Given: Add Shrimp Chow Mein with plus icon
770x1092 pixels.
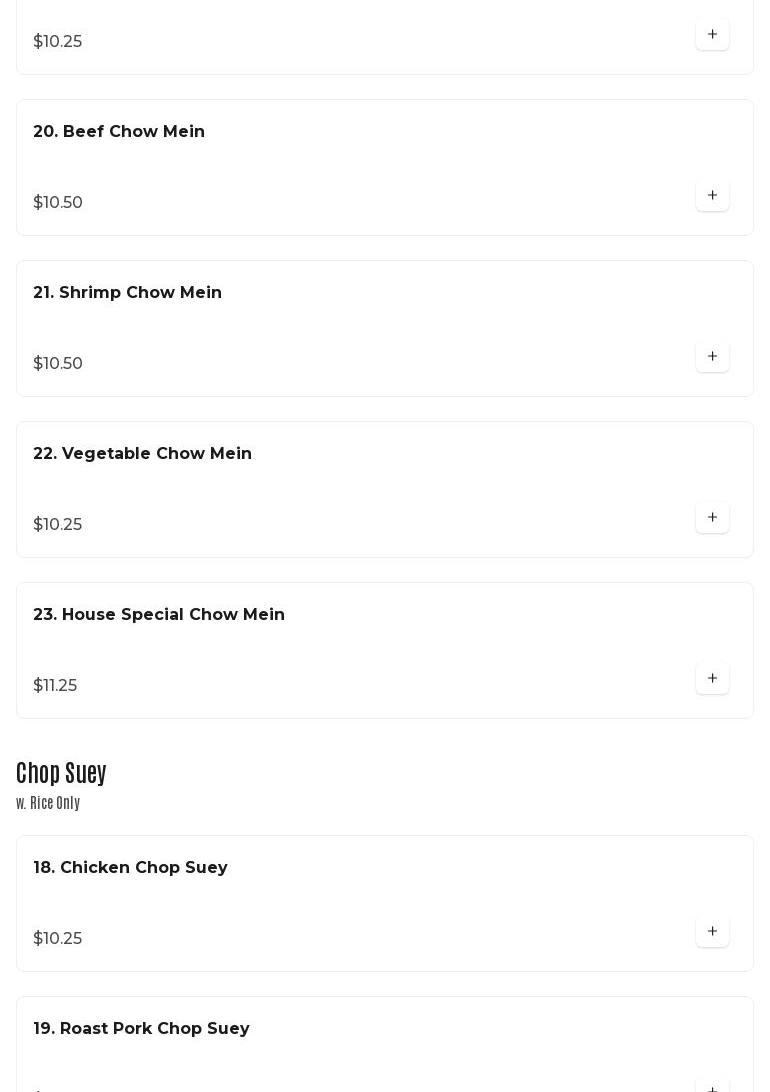Looking at the screenshot, I should [712, 357].
